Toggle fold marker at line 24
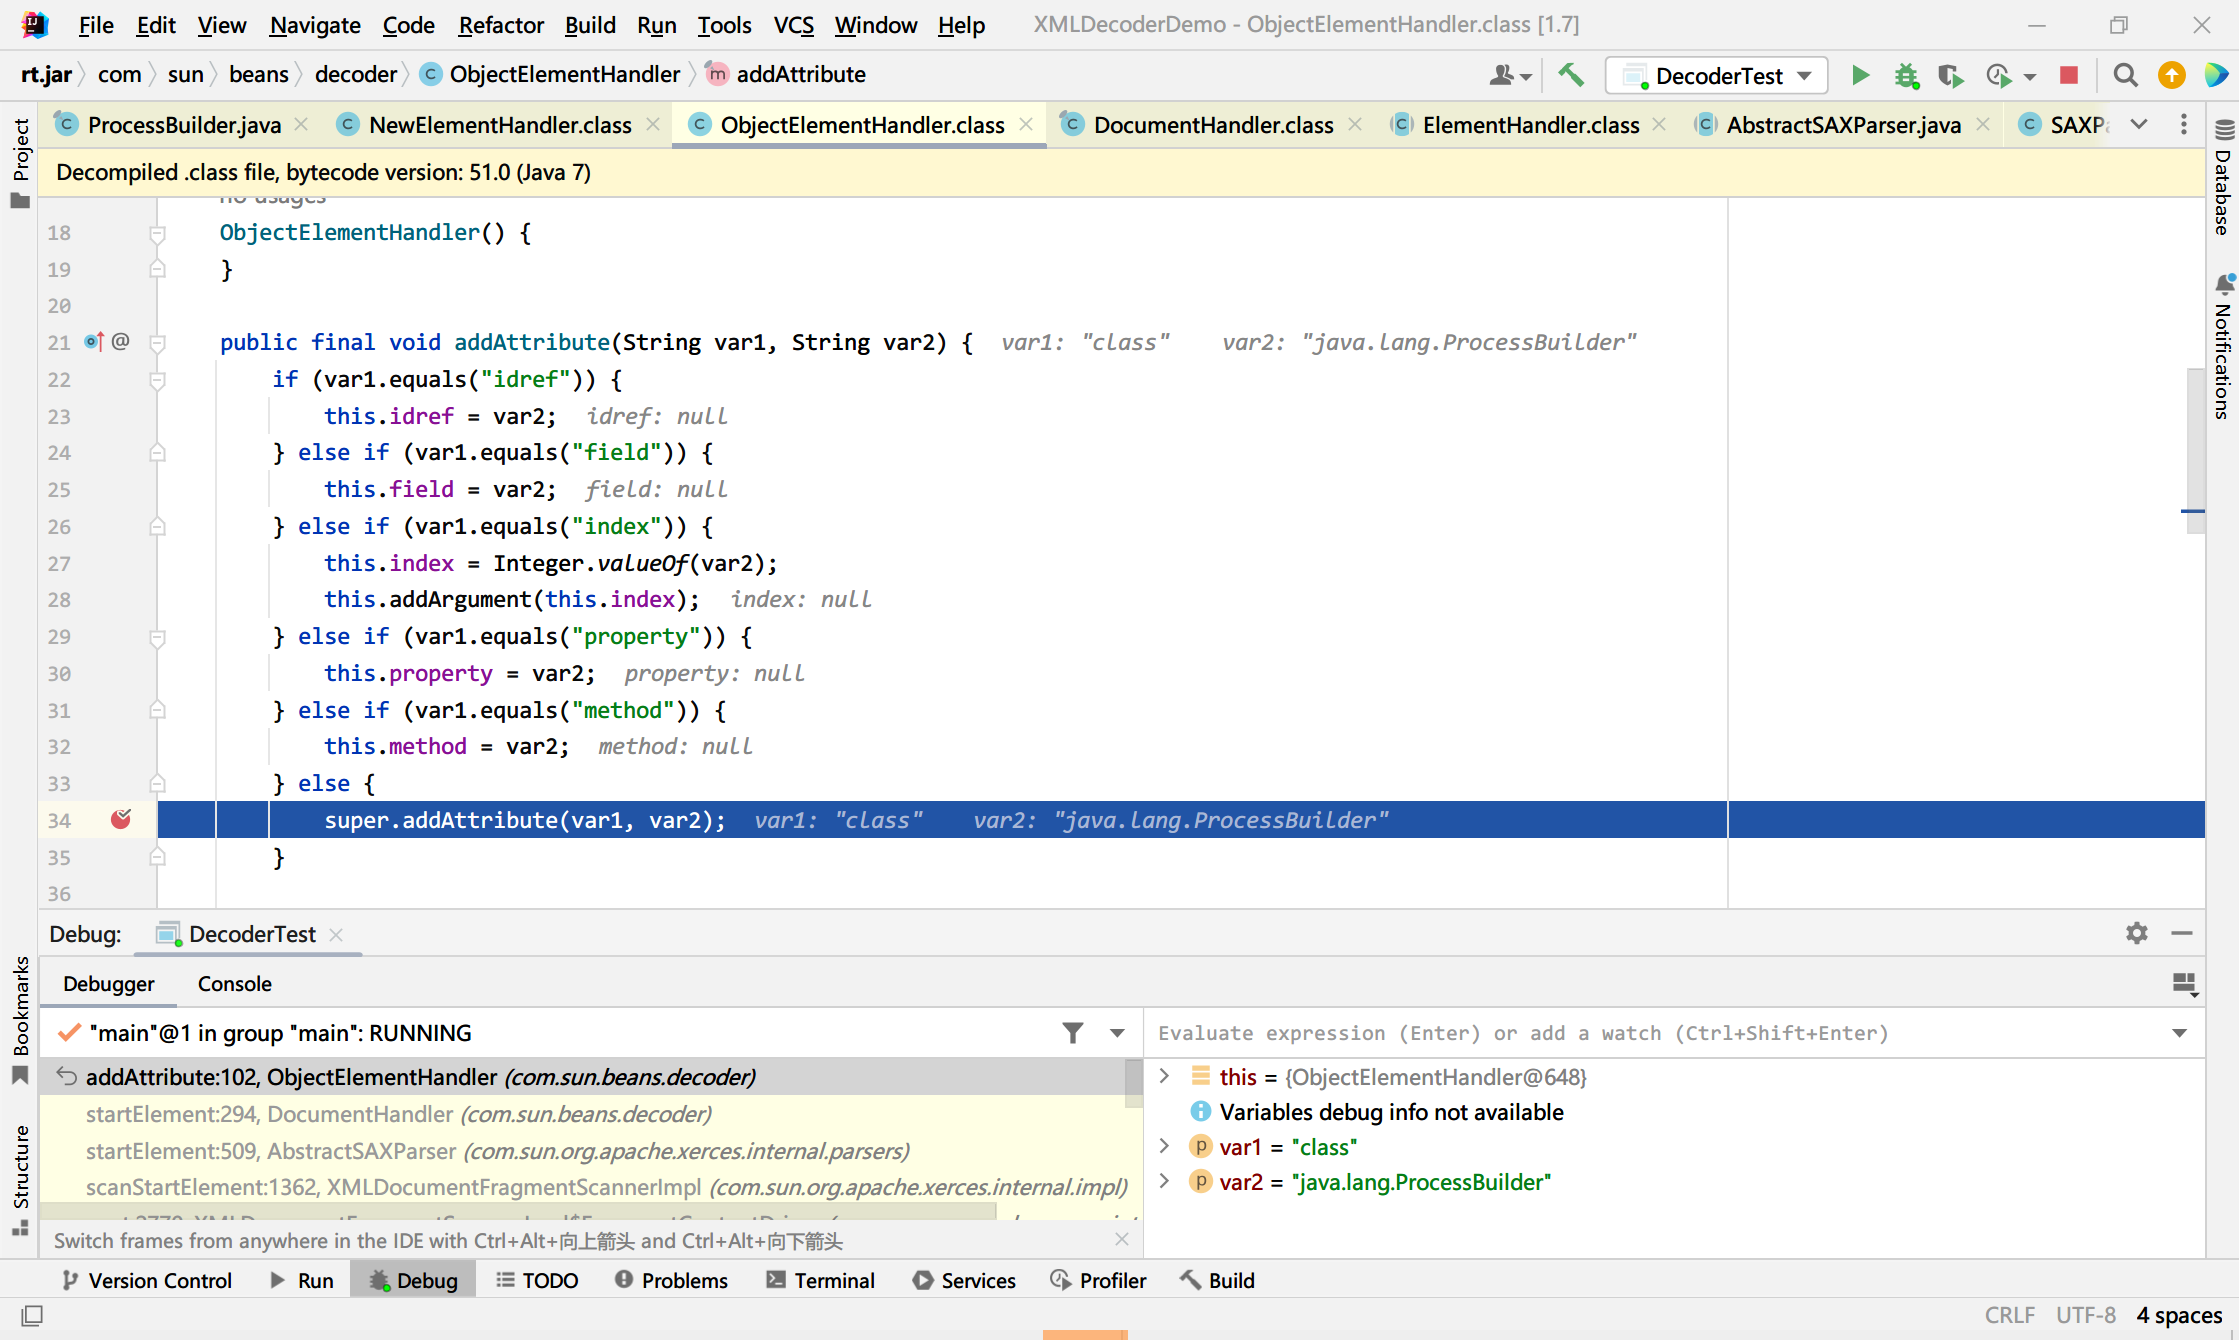This screenshot has height=1340, width=2239. pos(157,453)
